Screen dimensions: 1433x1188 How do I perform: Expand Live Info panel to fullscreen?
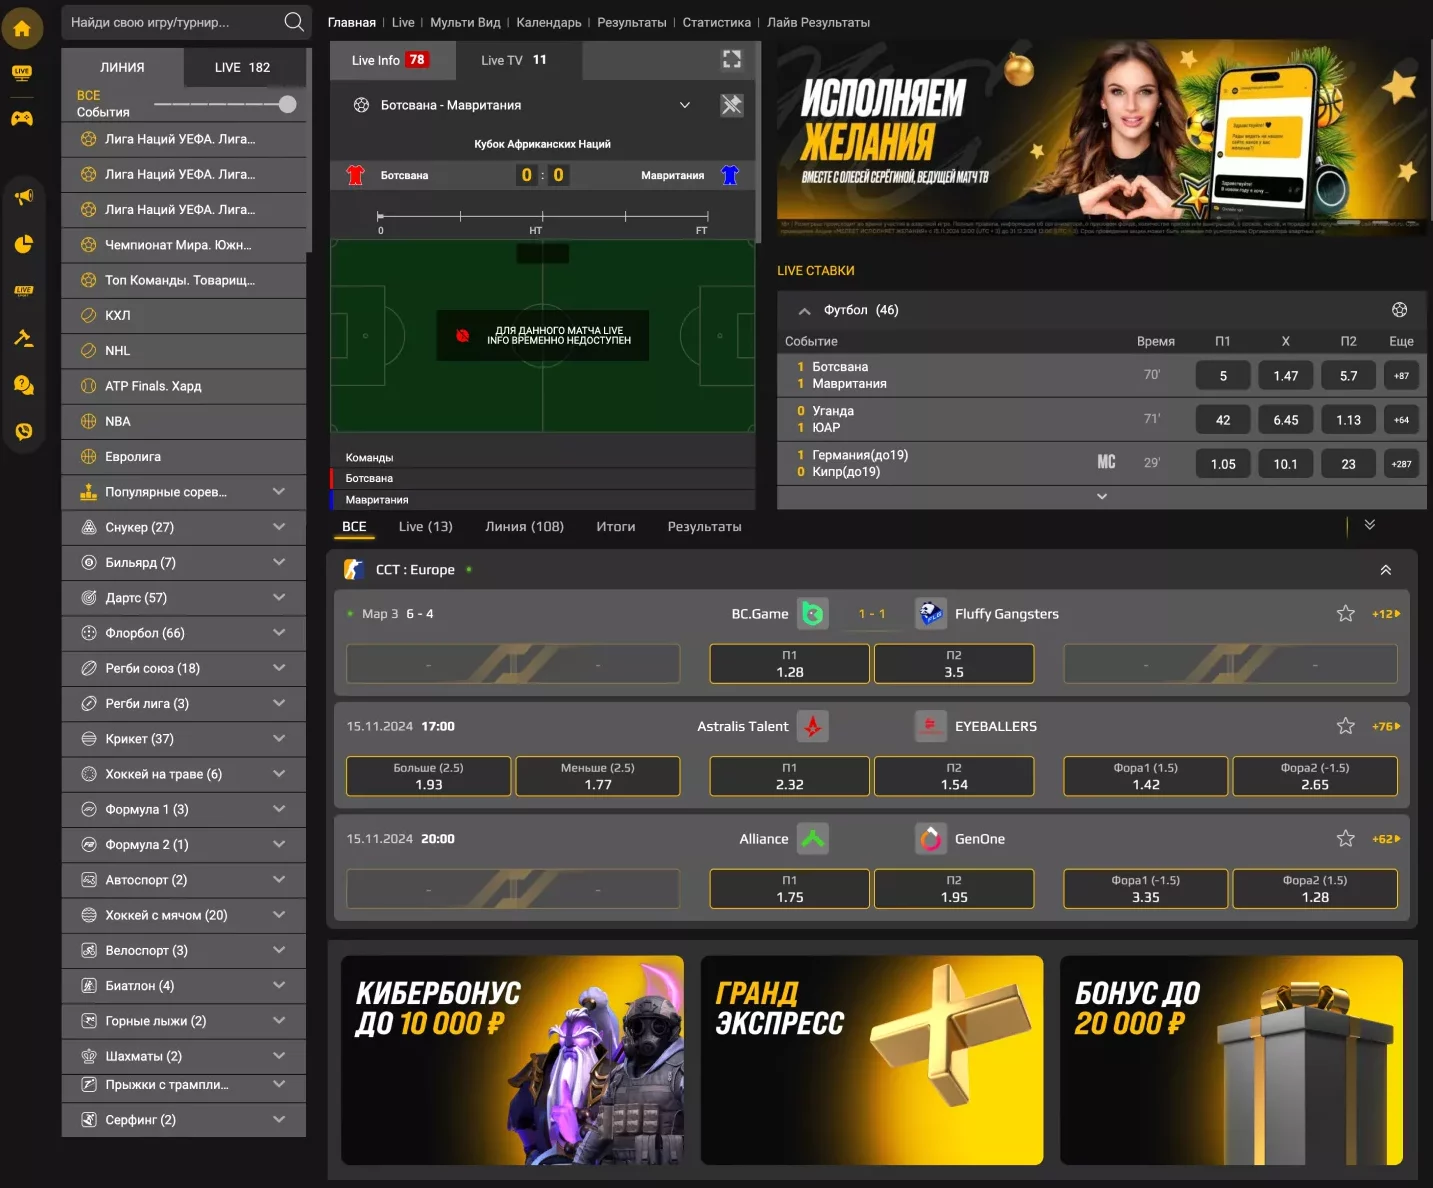(732, 60)
